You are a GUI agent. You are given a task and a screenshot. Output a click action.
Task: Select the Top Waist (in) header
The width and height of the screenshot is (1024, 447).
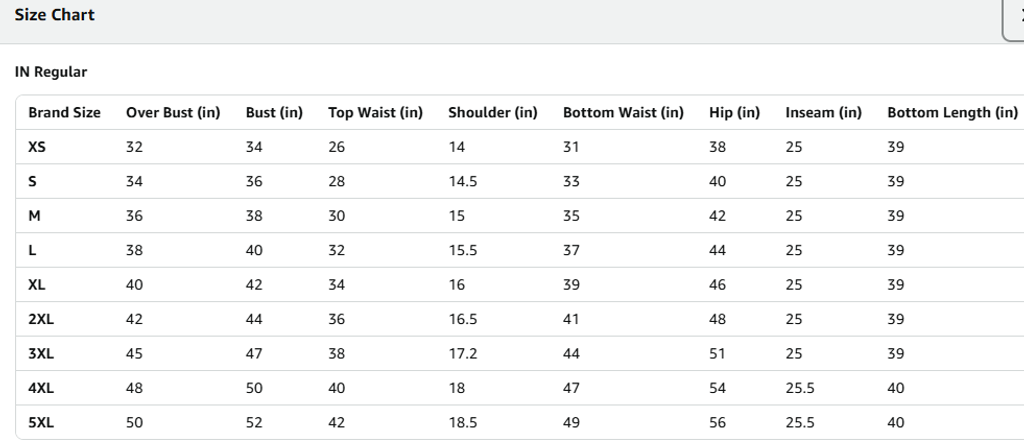376,112
